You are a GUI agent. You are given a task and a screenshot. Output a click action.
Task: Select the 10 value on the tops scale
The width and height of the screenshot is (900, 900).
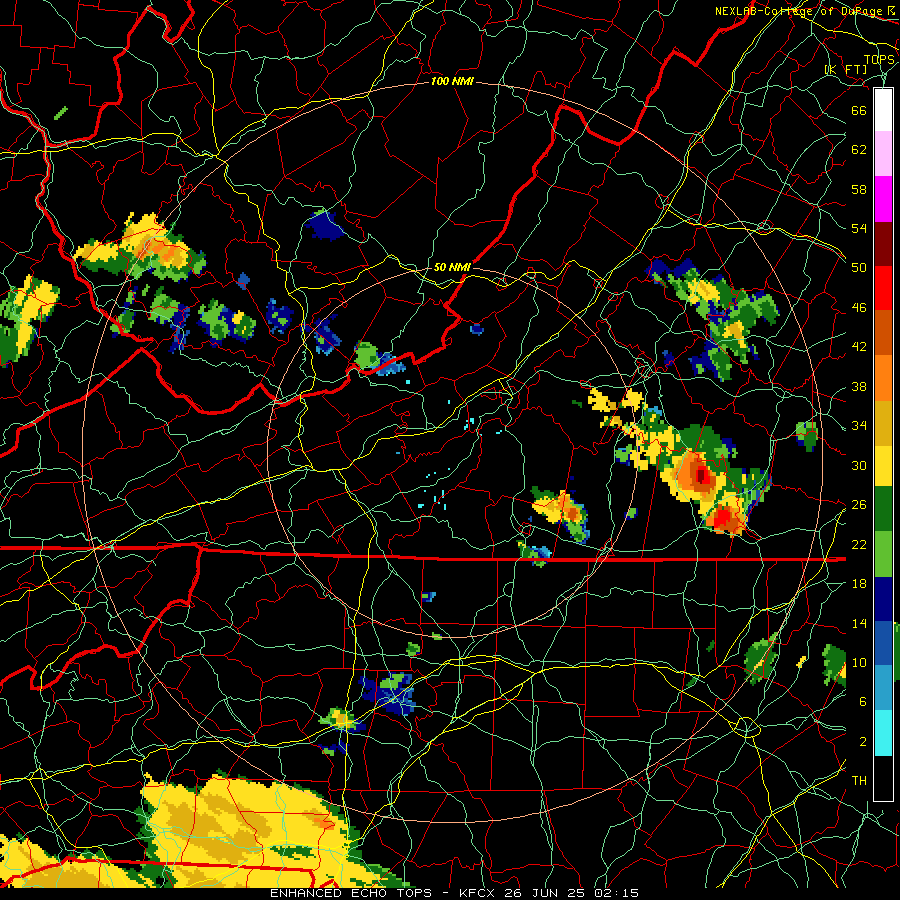pos(859,662)
